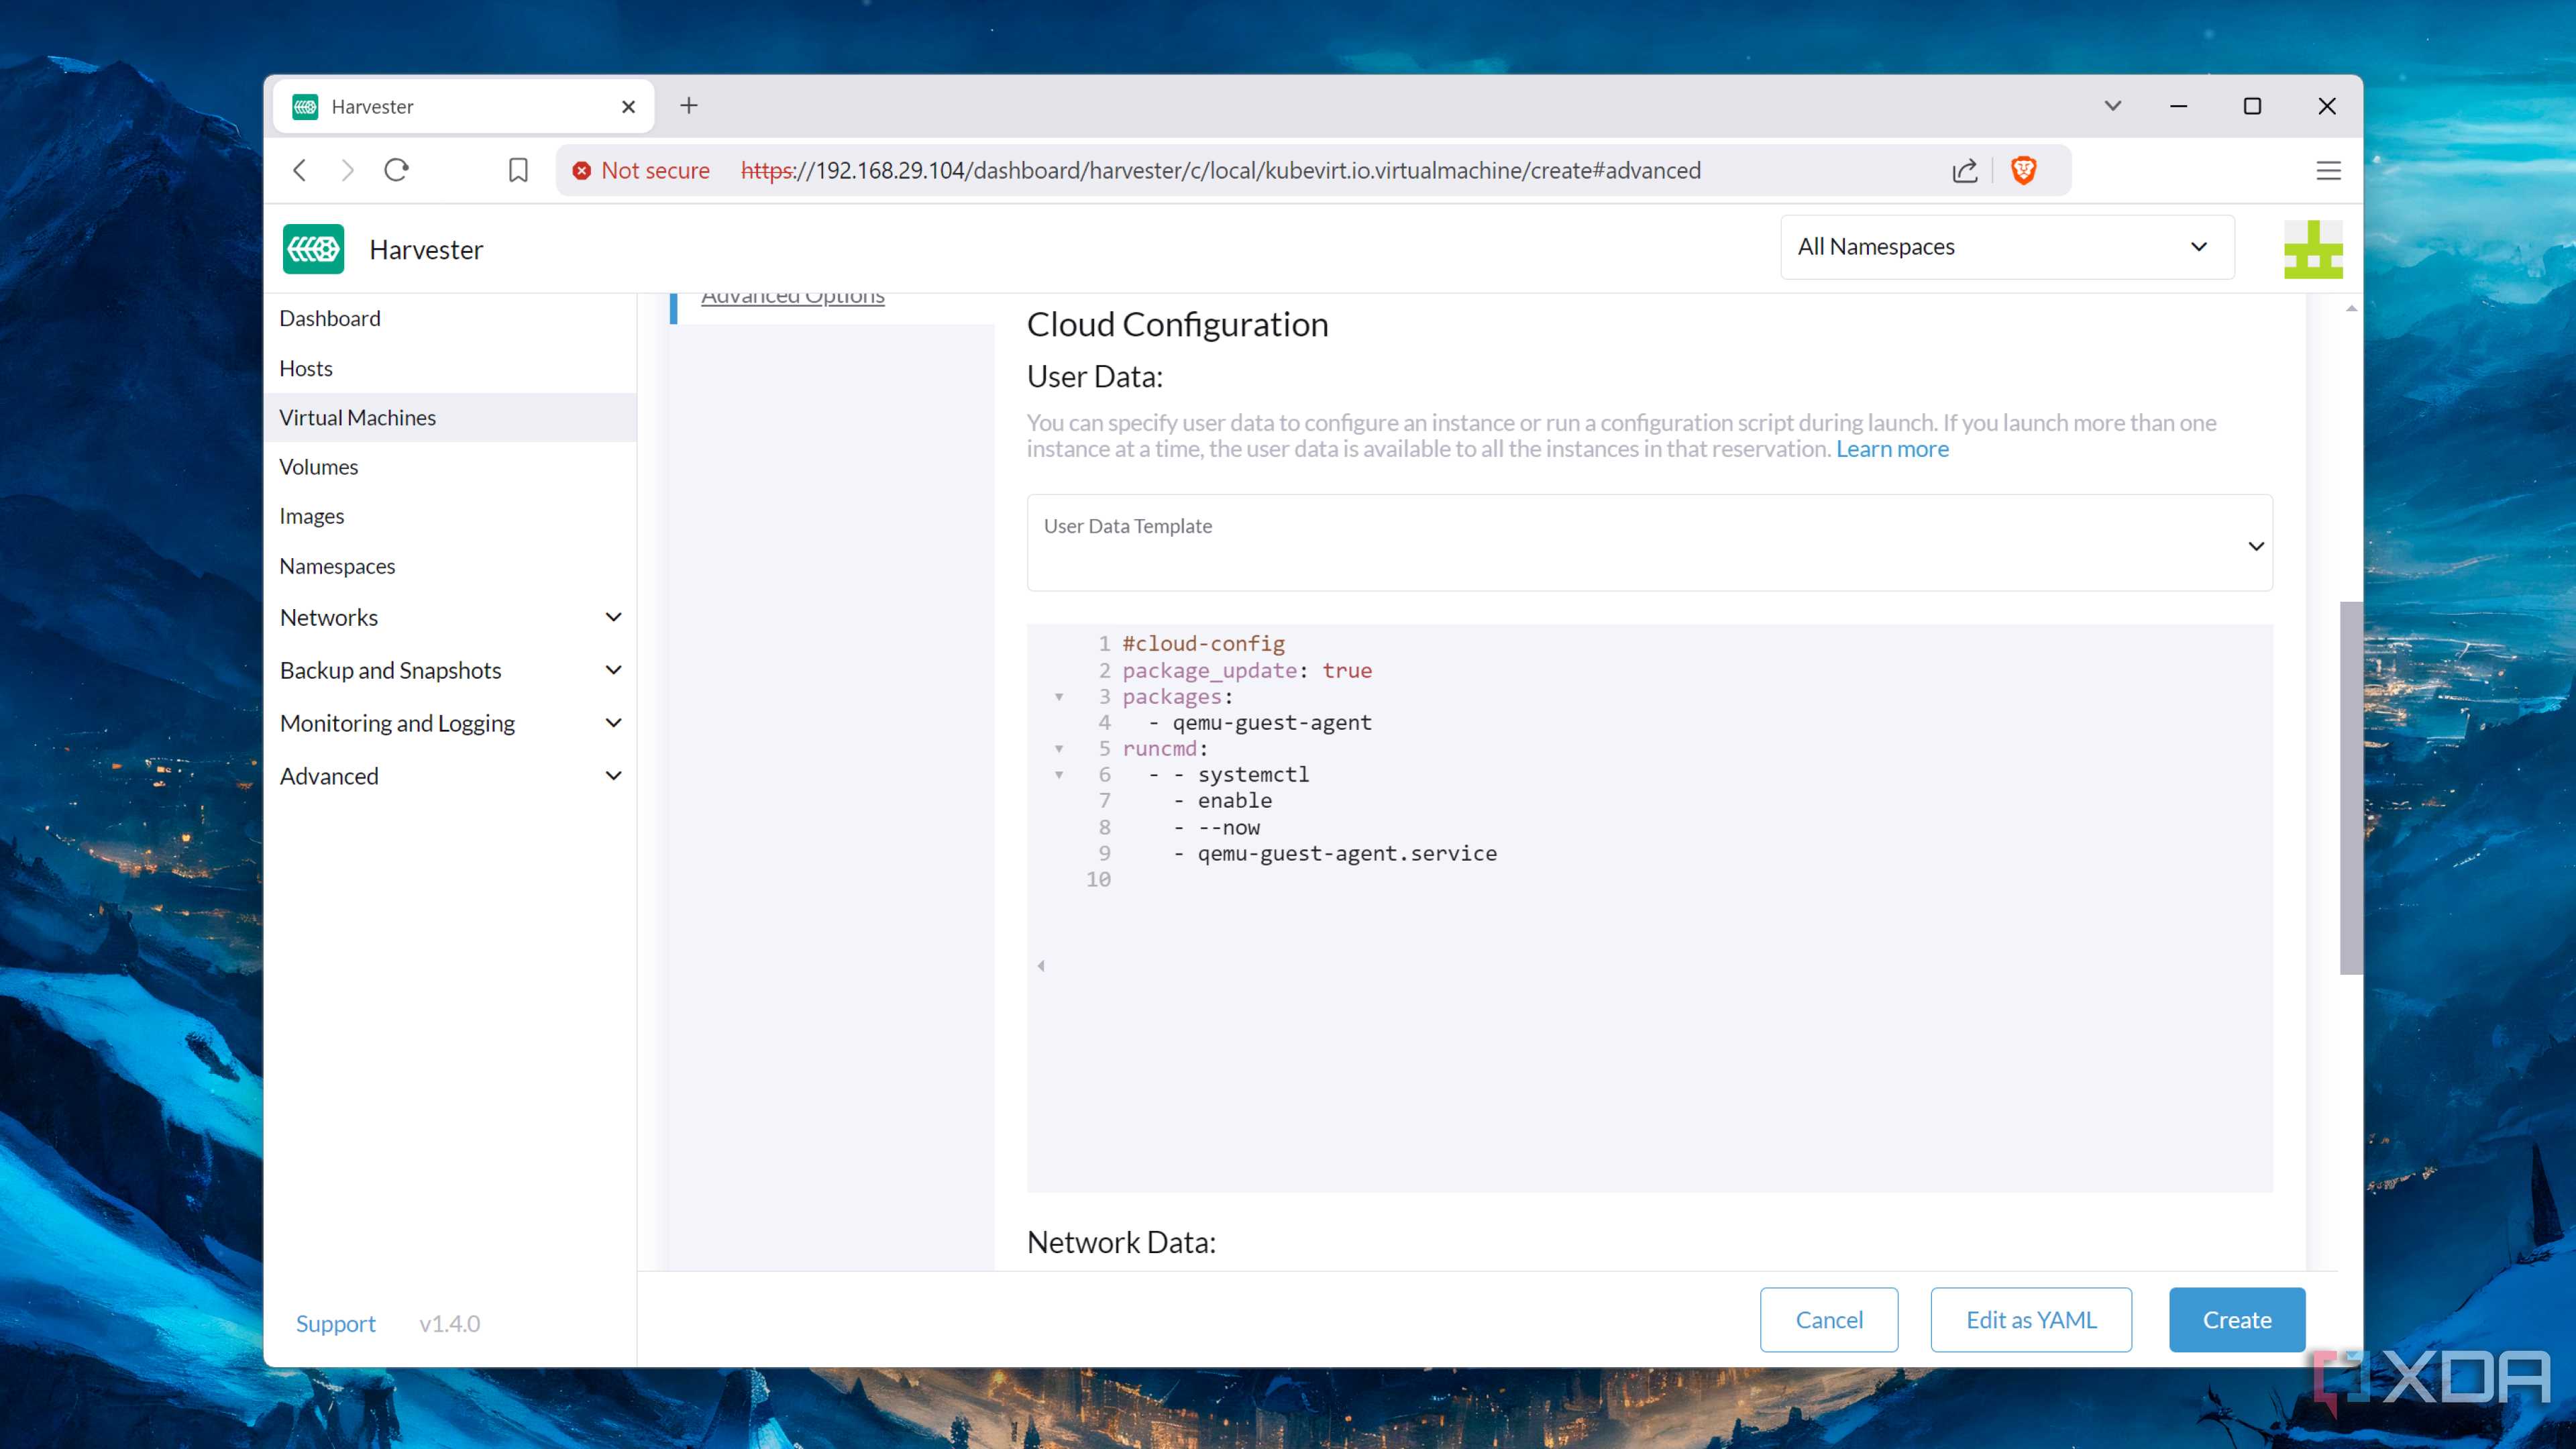2576x1449 pixels.
Task: Collapse the runcmd fold arrow on line 5
Action: coord(1059,749)
